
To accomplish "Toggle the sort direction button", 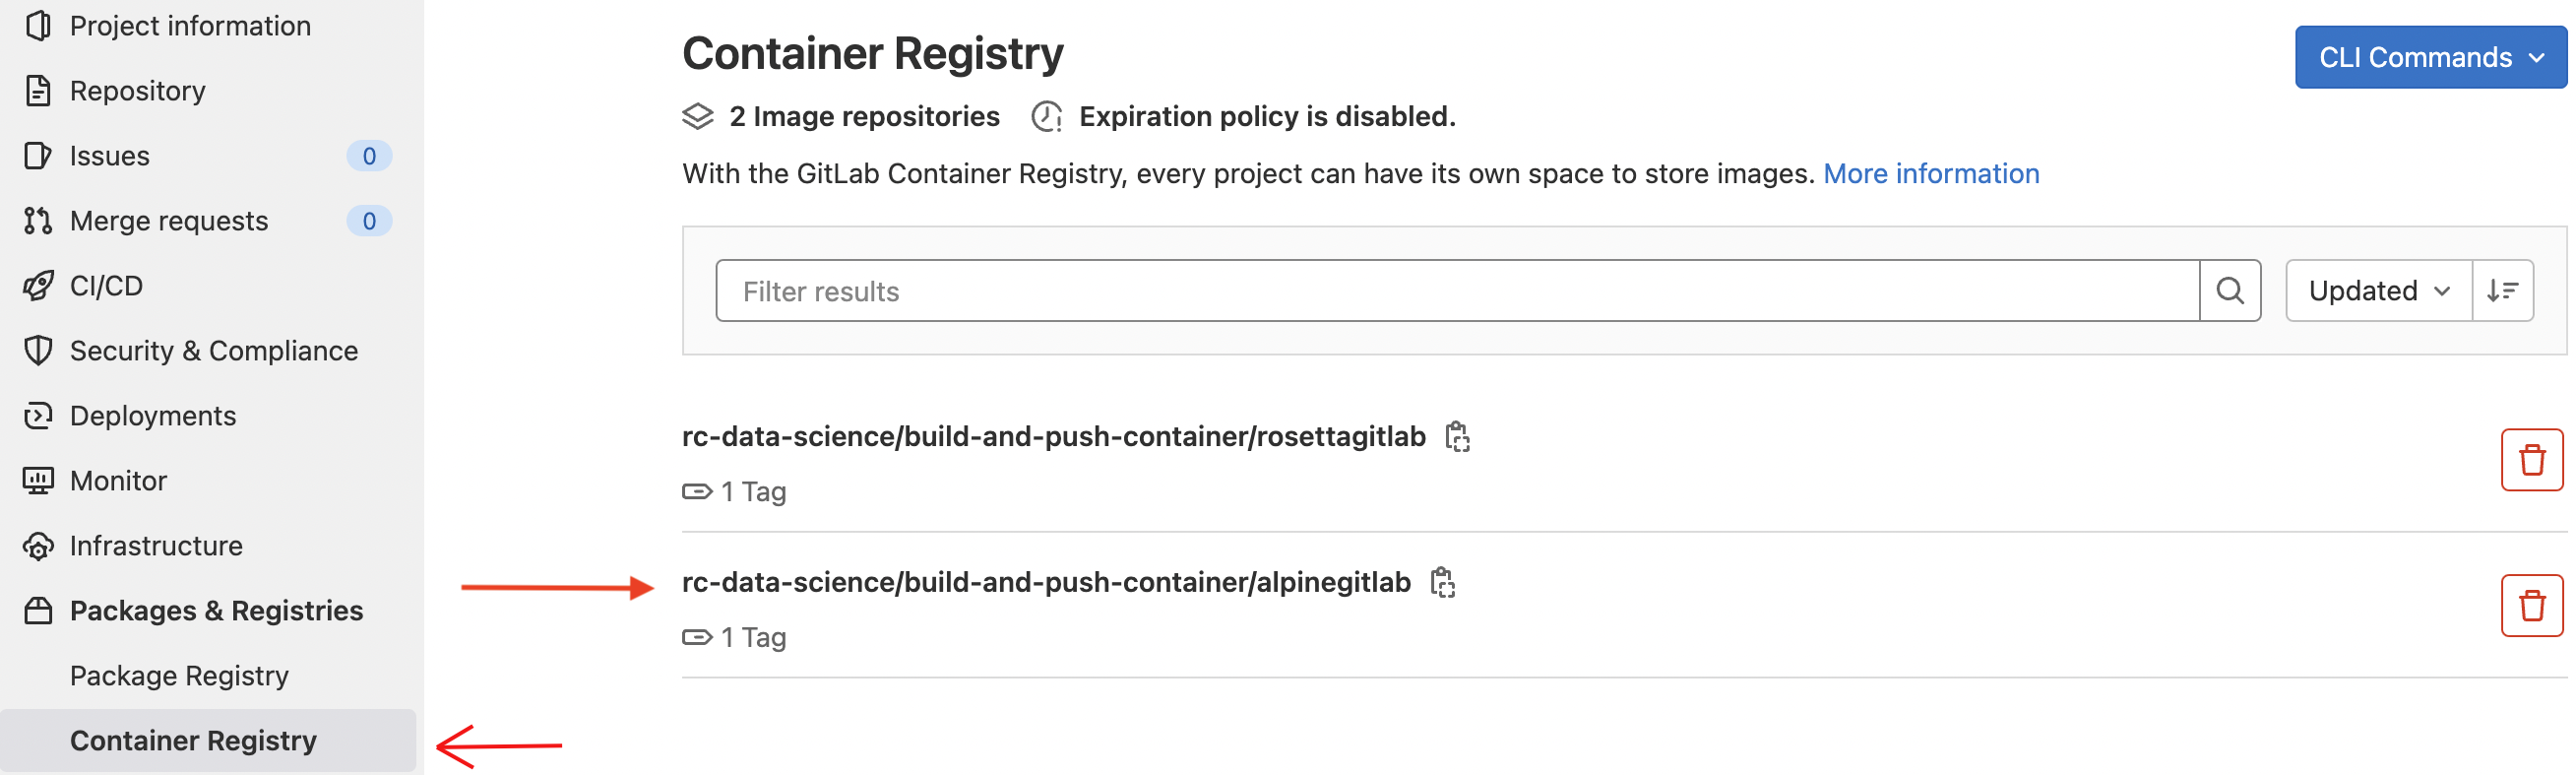I will [x=2502, y=291].
